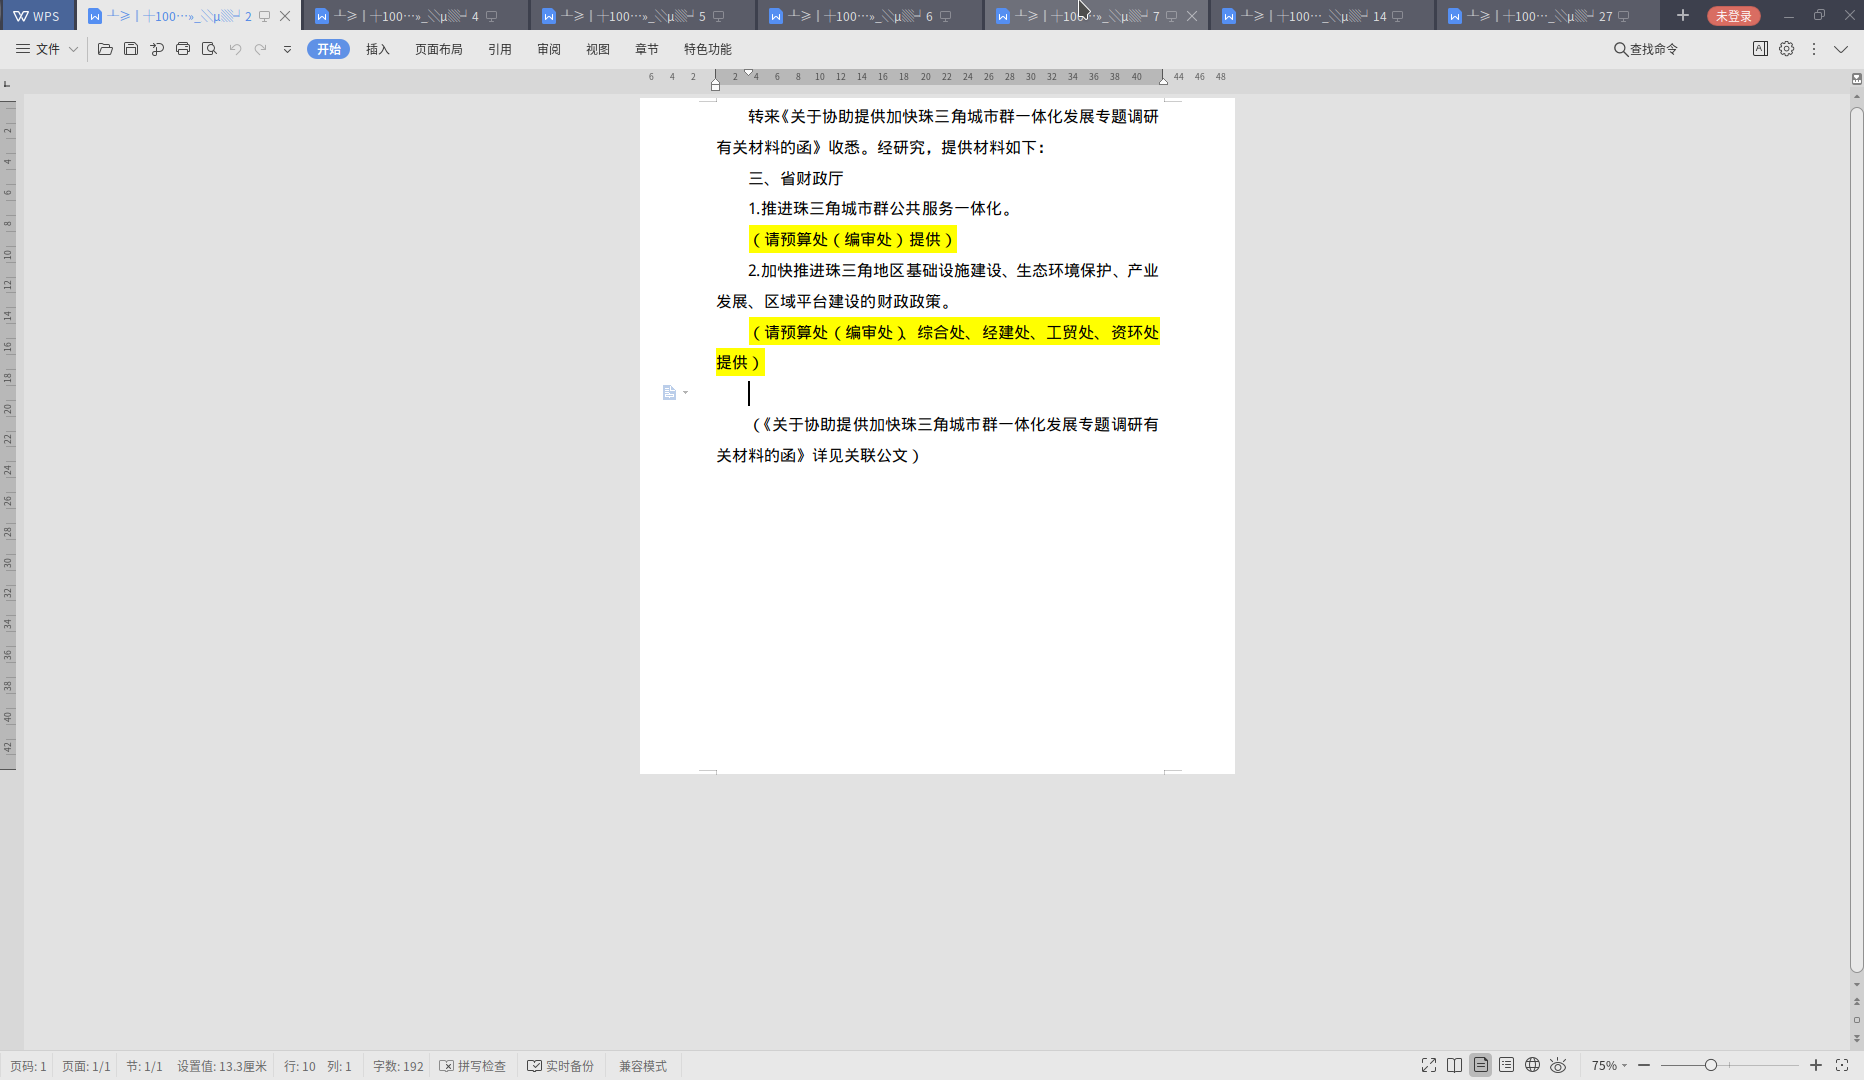Viewport: 1864px width, 1080px height.
Task: Open the settings gear icon
Action: tap(1787, 48)
